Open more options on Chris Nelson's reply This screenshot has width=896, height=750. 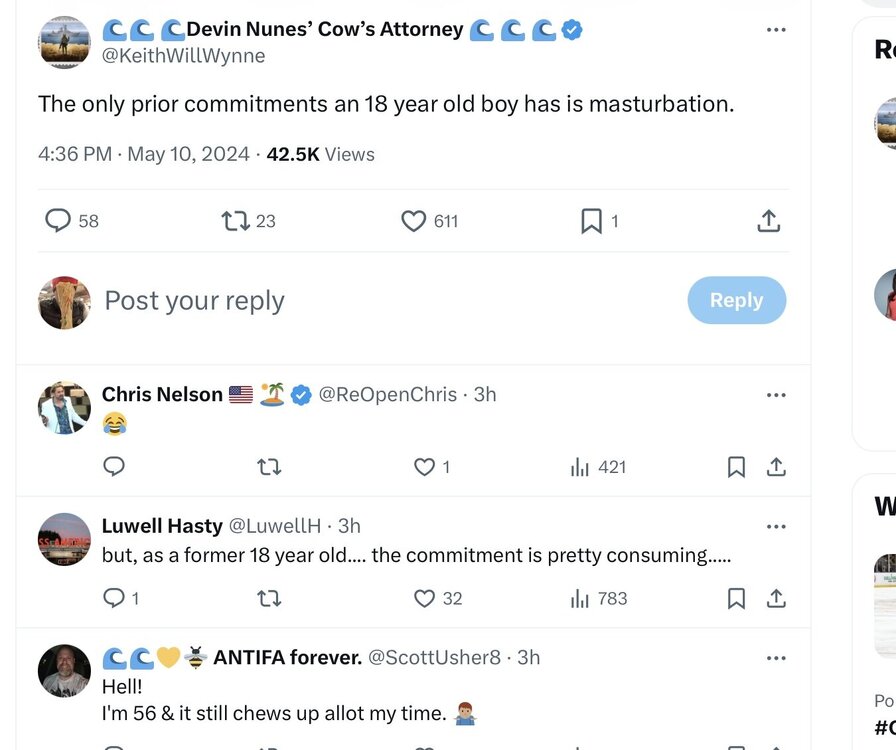776,395
